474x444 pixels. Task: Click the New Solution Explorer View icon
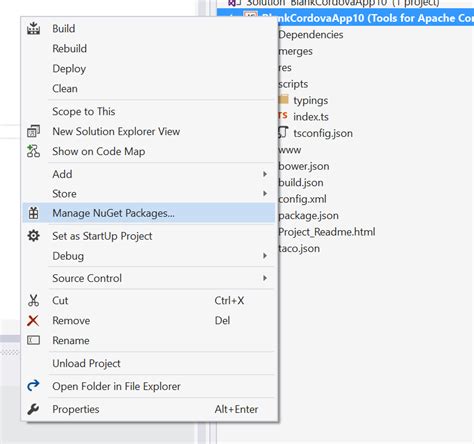coord(33,131)
